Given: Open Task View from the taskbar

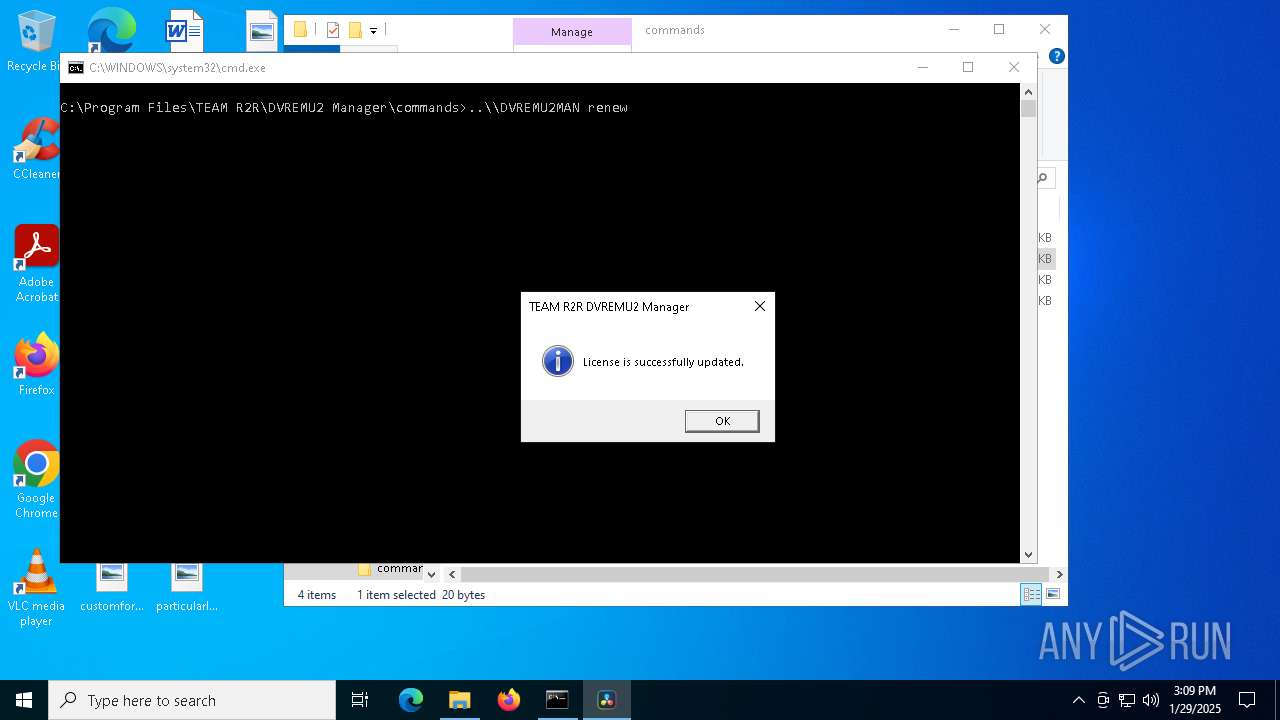Looking at the screenshot, I should coord(360,700).
